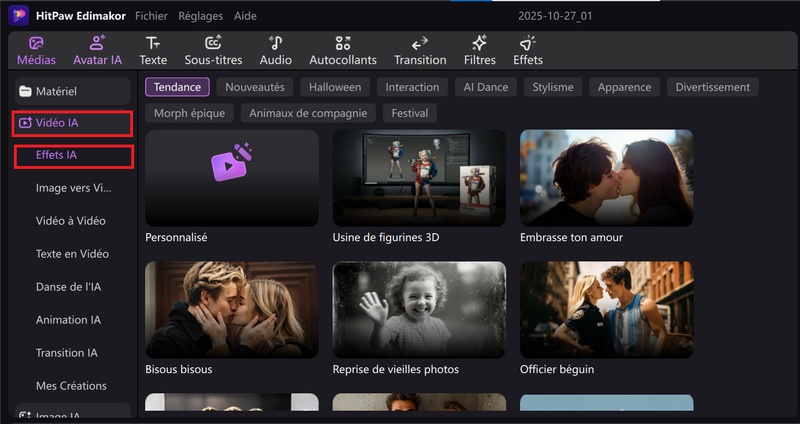800x424 pixels.
Task: Open the Transition tool
Action: [420, 43]
